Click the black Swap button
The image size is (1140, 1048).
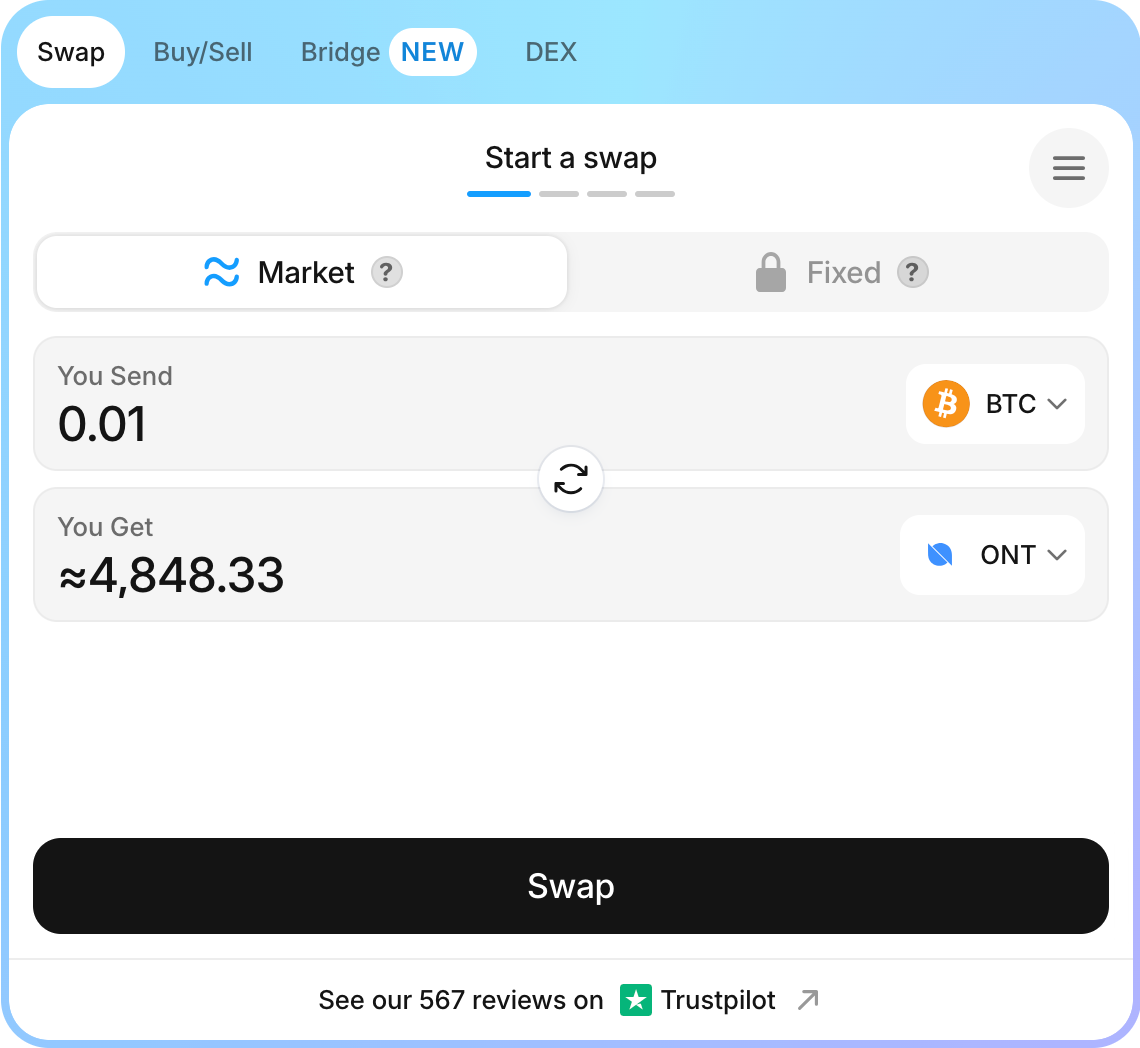pos(571,886)
